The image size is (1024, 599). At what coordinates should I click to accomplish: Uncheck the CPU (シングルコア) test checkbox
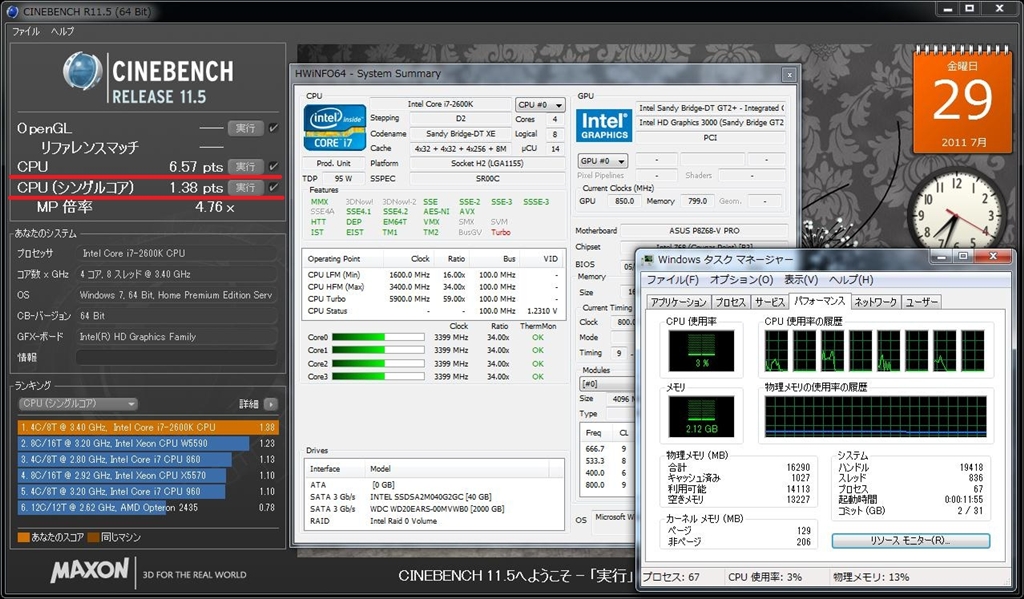tap(273, 187)
